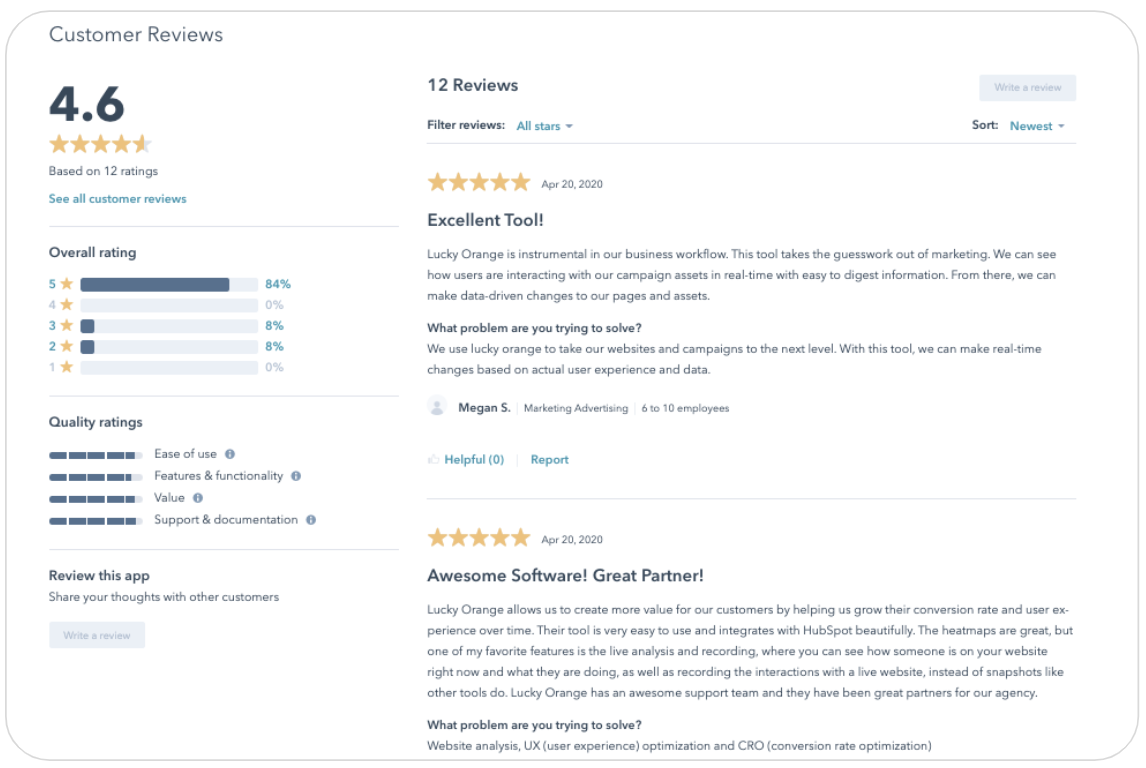Click Megan S. avatar icon

coord(437,407)
